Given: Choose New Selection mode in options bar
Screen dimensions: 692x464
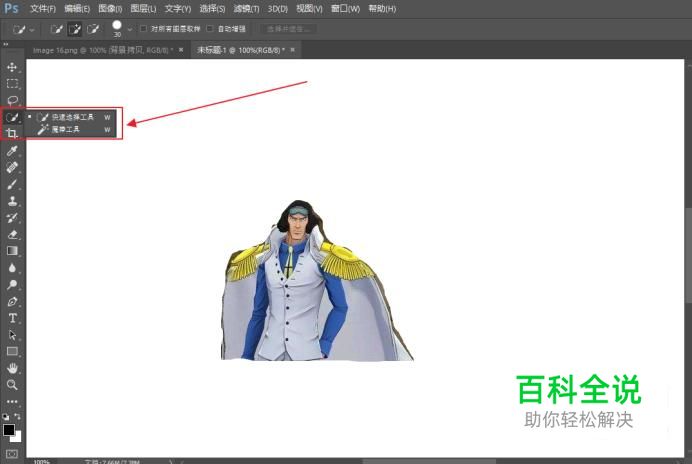Looking at the screenshot, I should pos(56,29).
